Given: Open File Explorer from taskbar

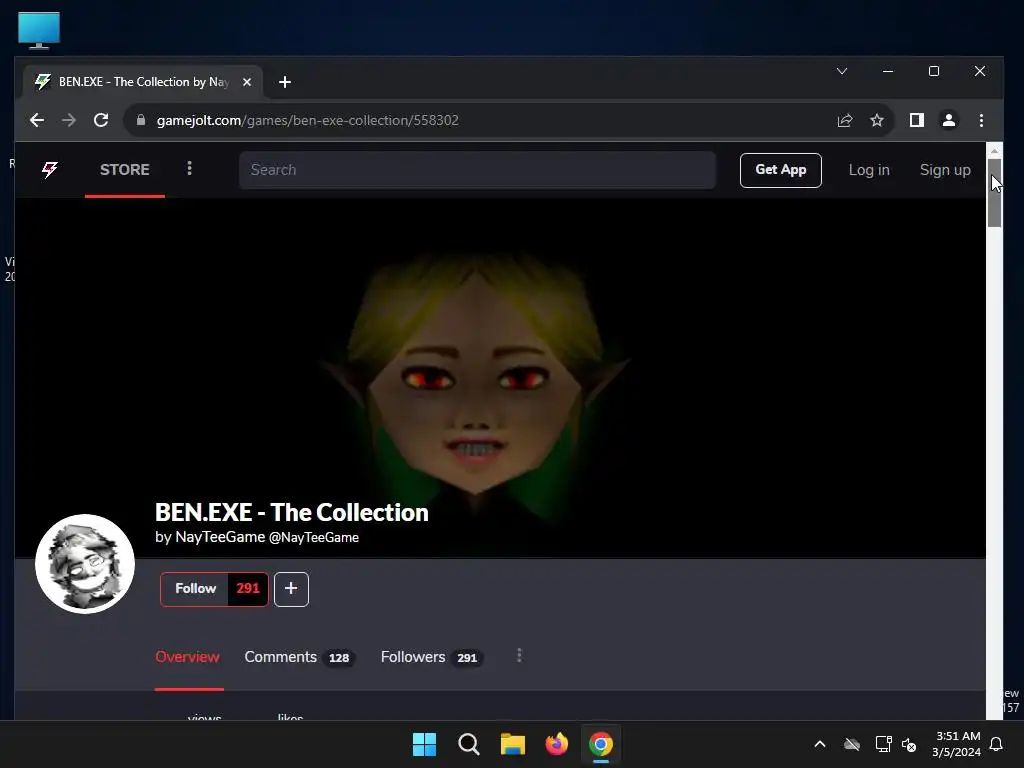Looking at the screenshot, I should click(513, 744).
